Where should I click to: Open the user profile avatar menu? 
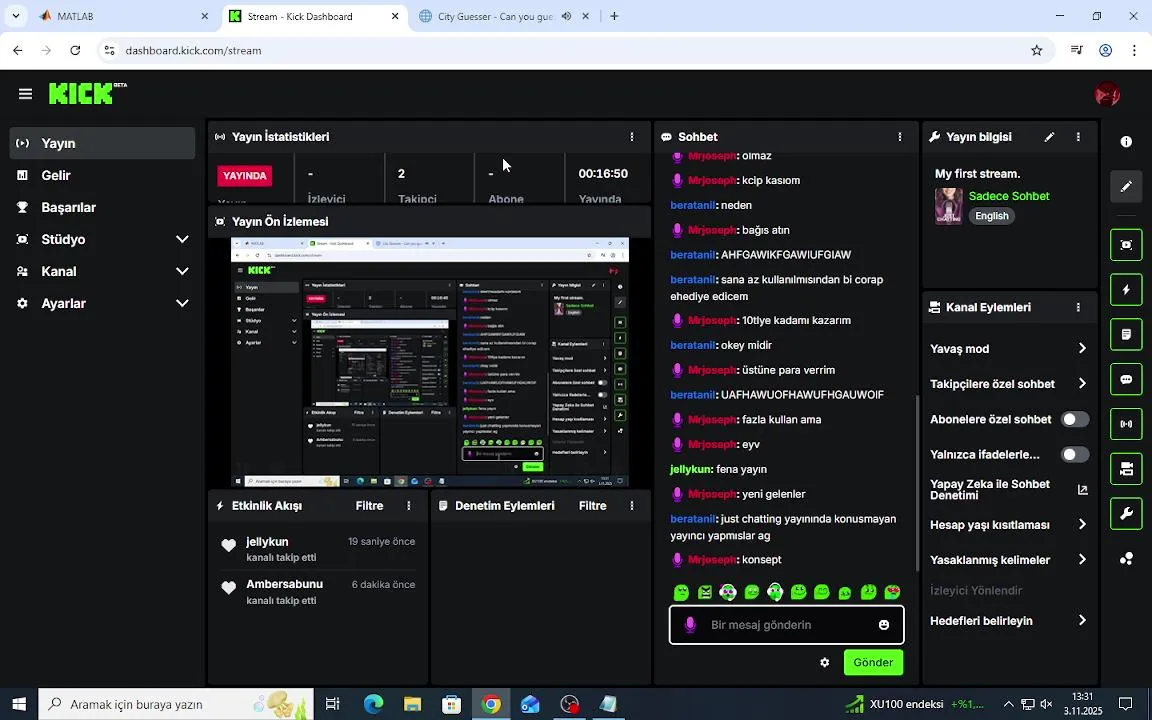click(1106, 94)
